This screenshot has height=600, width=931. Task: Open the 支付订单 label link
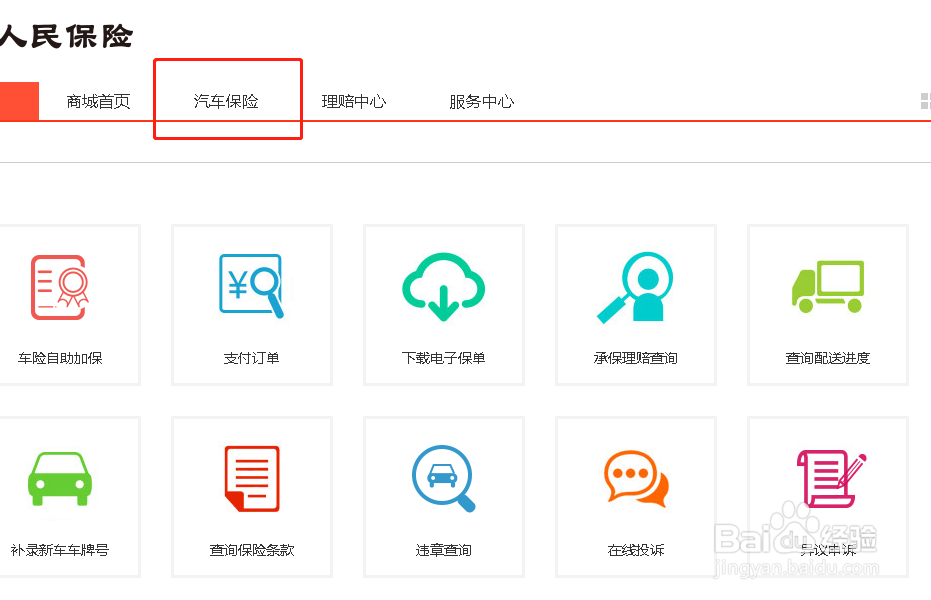click(252, 358)
